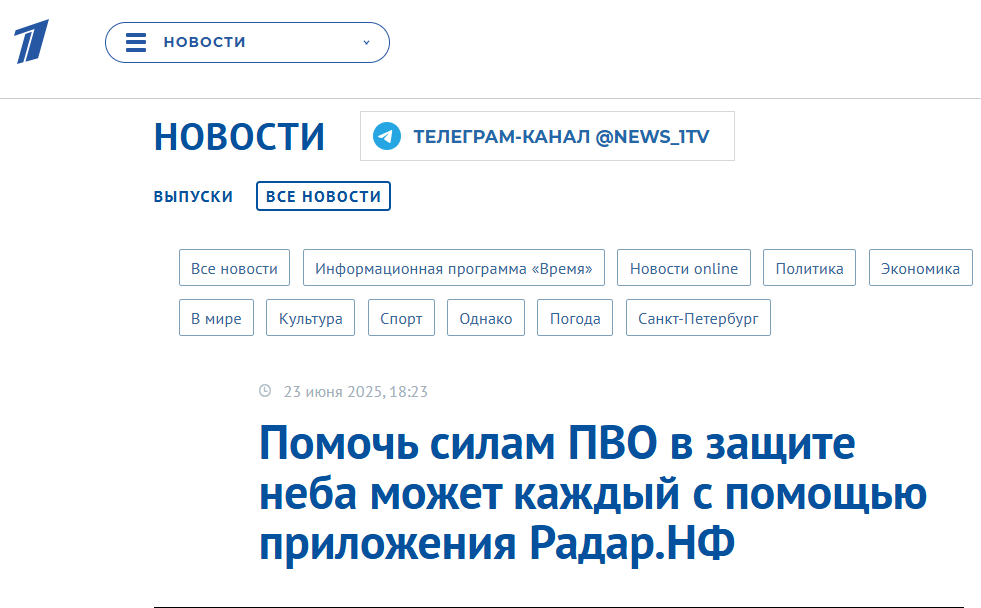The width and height of the screenshot is (981, 608).
Task: Click the clock icon beside the date
Action: pos(265,391)
